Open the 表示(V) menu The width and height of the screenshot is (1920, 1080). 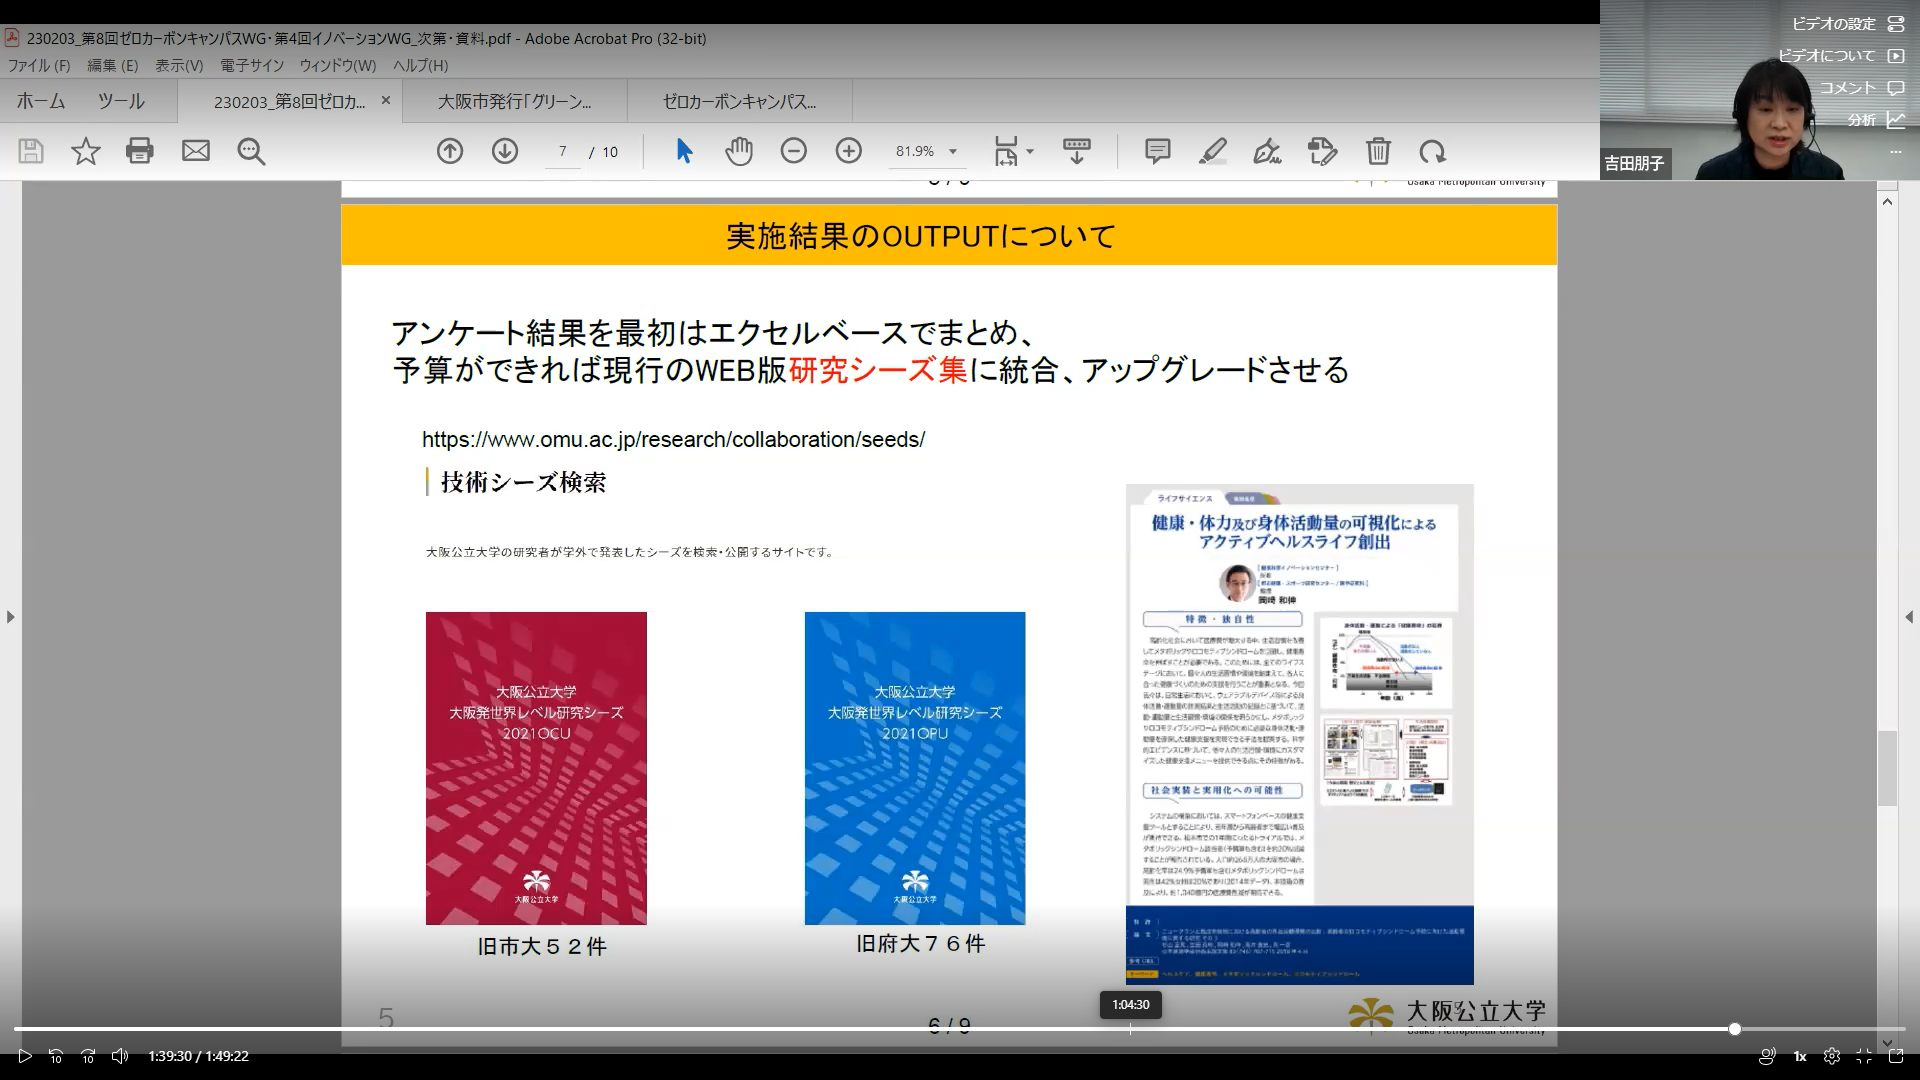[x=179, y=65]
